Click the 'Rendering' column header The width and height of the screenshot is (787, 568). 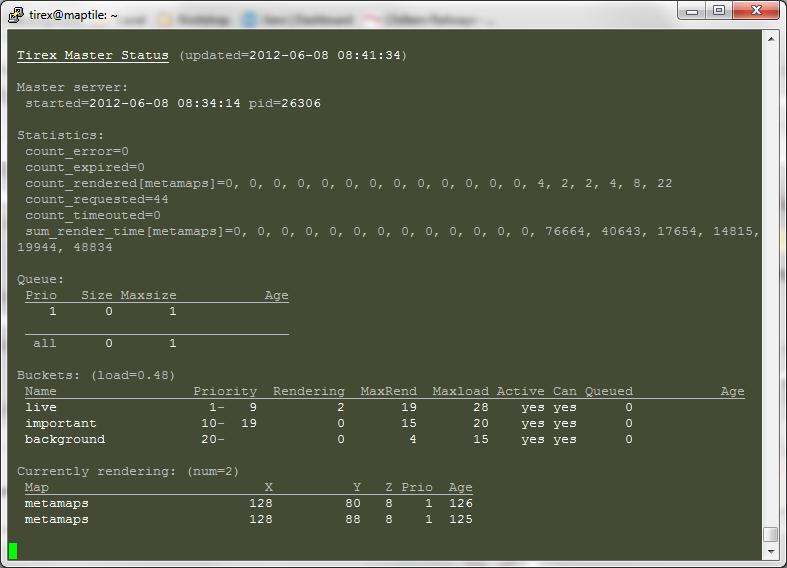pyautogui.click(x=309, y=391)
